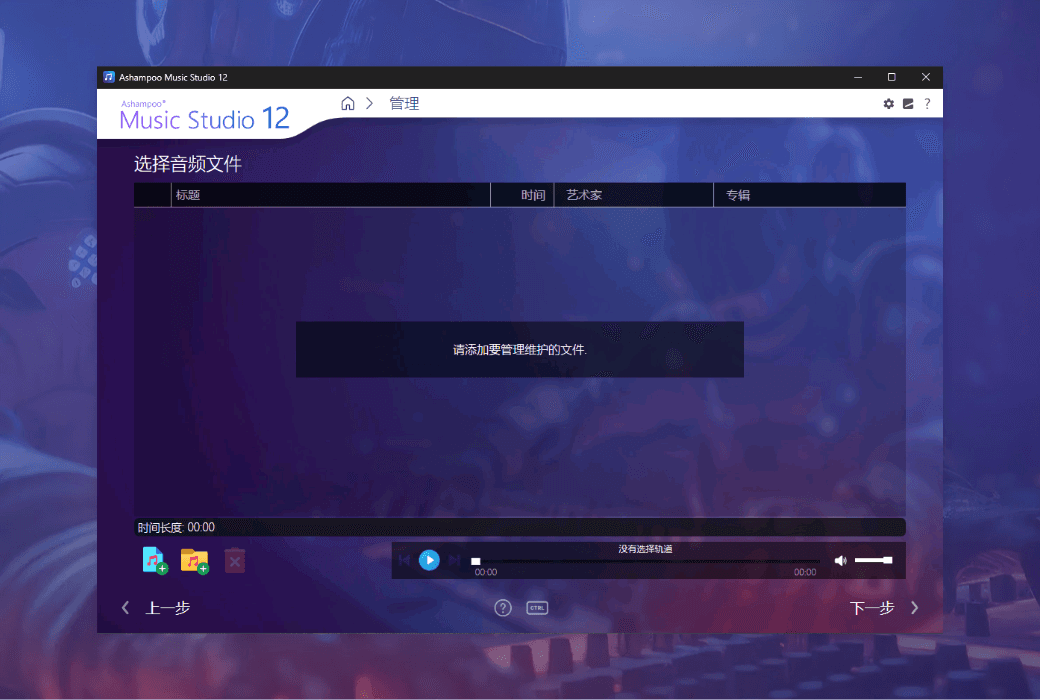Maximize the Ashampoo Music Studio window
The height and width of the screenshot is (700, 1040).
coord(891,78)
